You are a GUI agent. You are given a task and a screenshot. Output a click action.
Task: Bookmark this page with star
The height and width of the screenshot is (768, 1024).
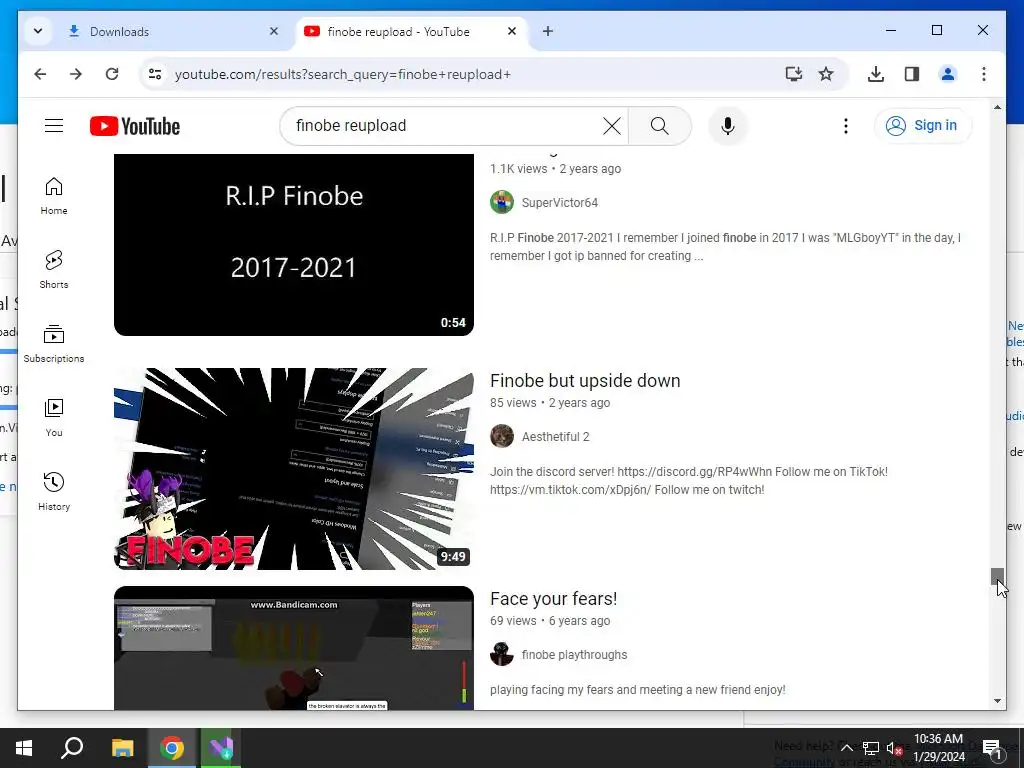(x=826, y=74)
